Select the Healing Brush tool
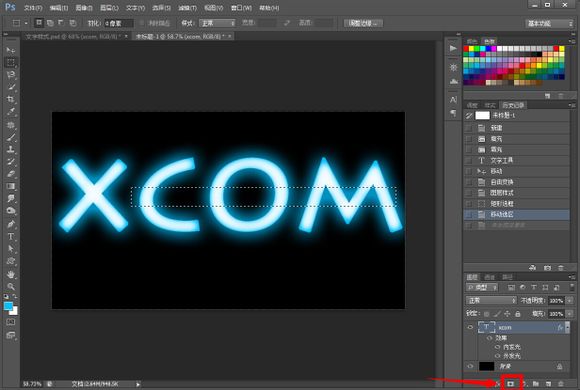Screen dimensions: 580x390 pos(11,125)
